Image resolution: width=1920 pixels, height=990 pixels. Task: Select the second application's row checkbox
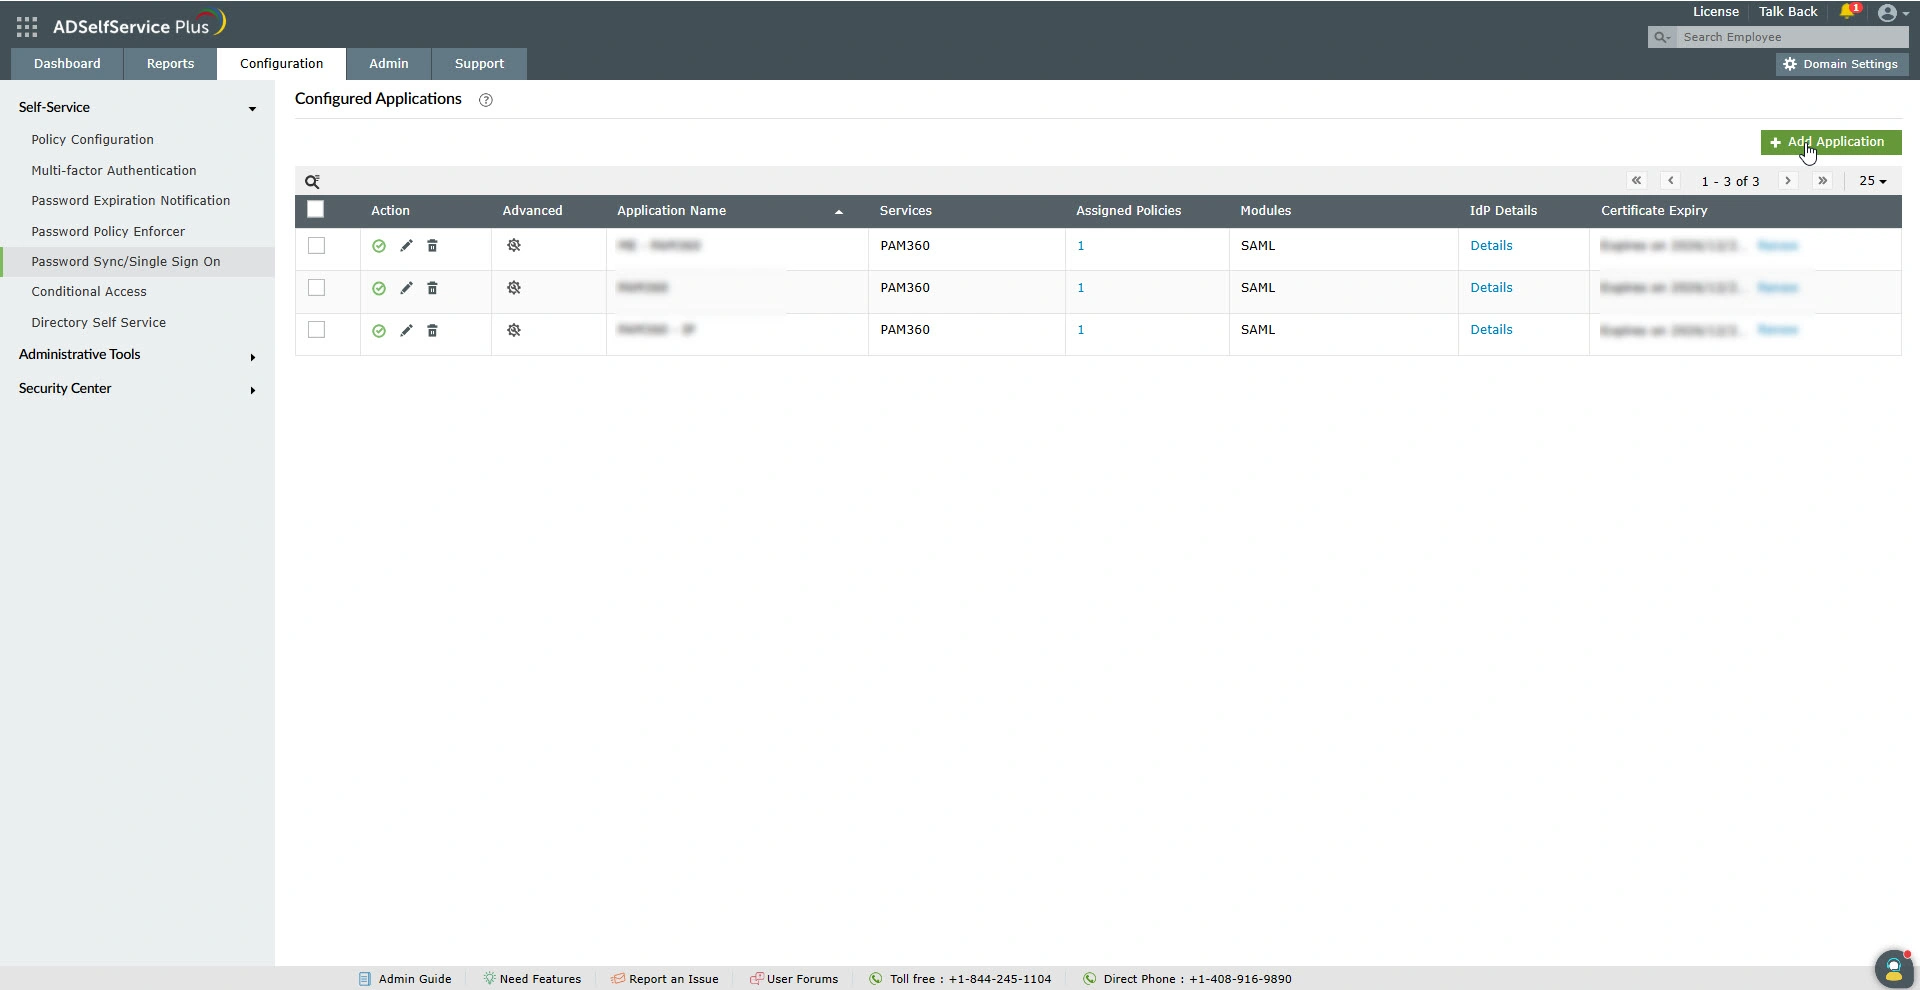pos(316,287)
